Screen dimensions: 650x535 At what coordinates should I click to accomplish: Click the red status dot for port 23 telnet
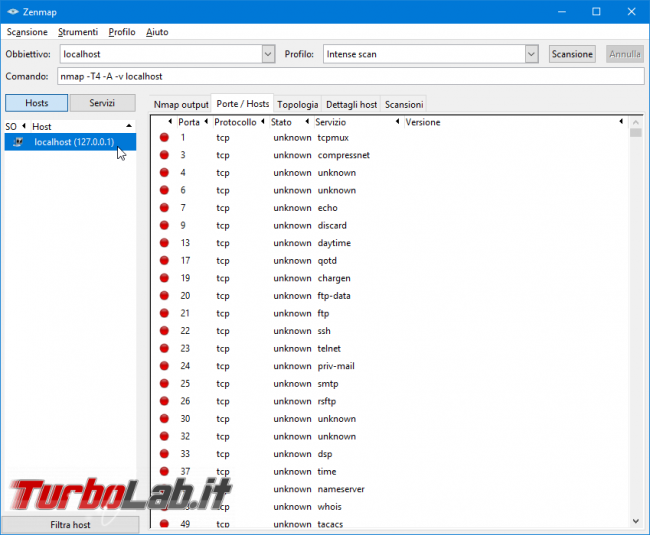(x=164, y=348)
